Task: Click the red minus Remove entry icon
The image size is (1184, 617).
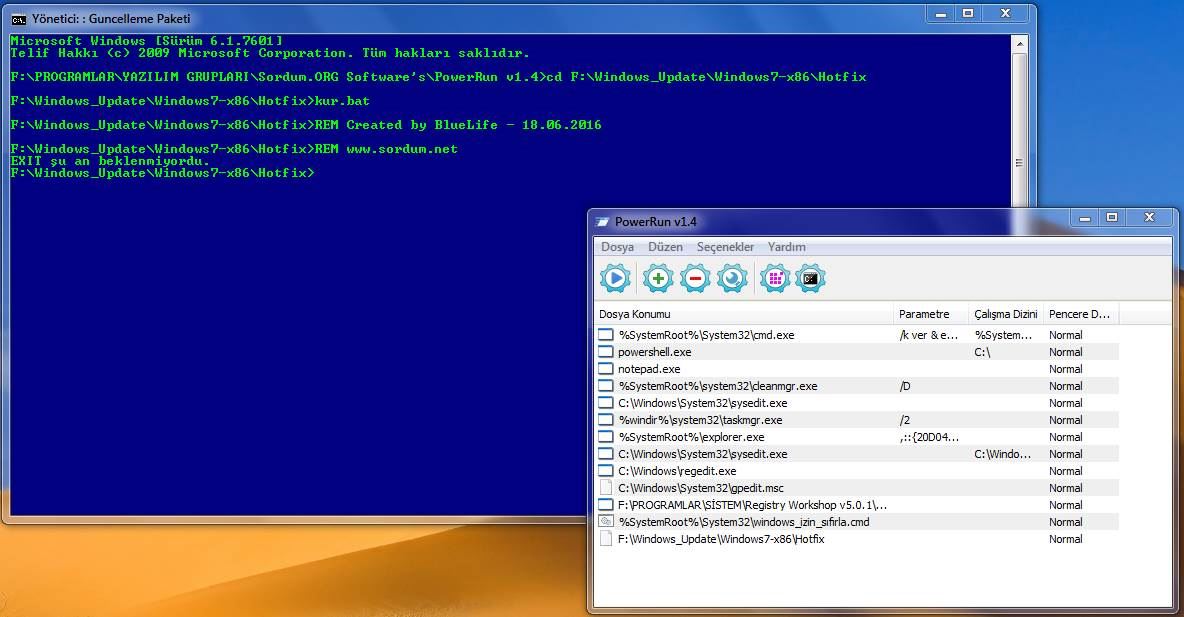Action: tap(695, 279)
